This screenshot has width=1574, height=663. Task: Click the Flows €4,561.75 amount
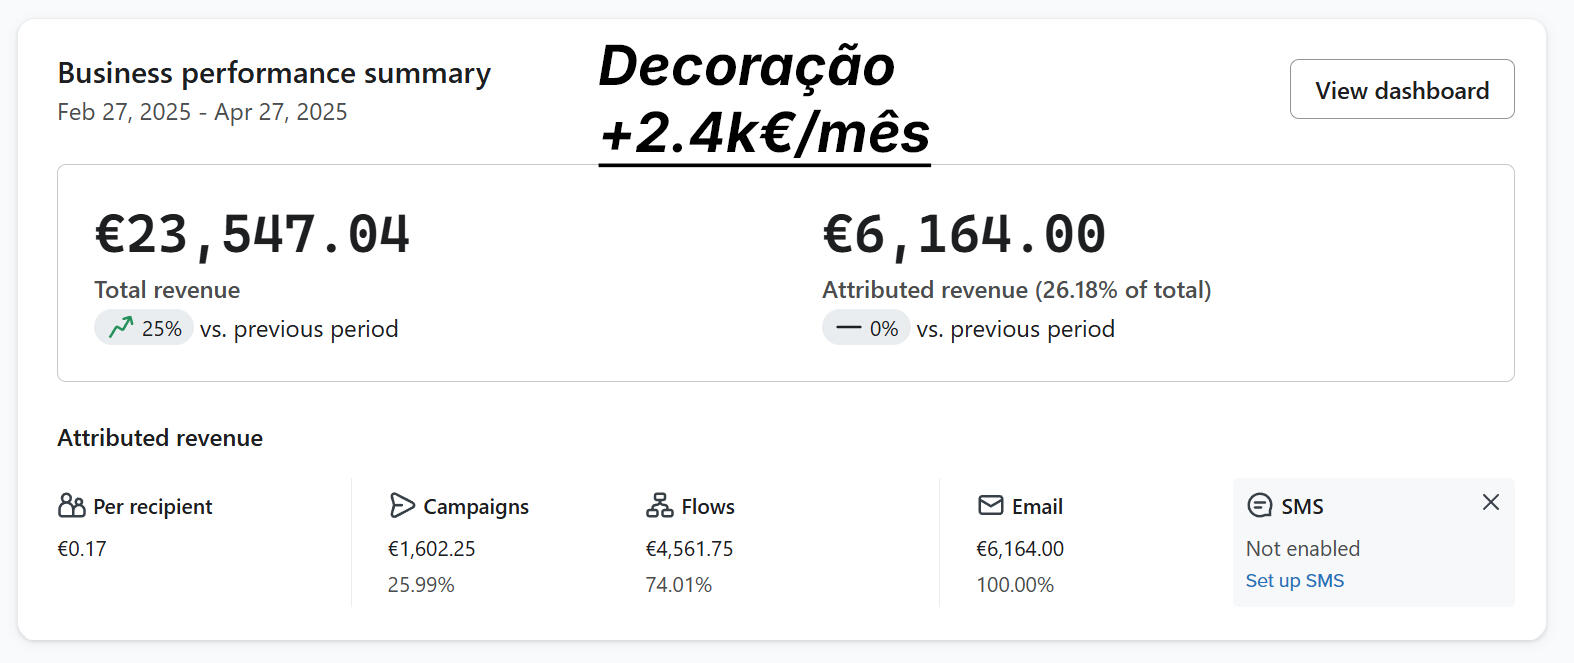pos(689,549)
